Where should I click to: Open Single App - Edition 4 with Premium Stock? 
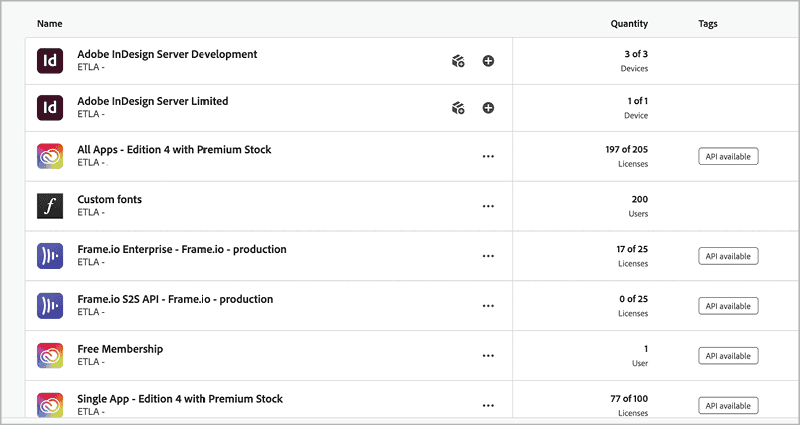[x=180, y=399]
